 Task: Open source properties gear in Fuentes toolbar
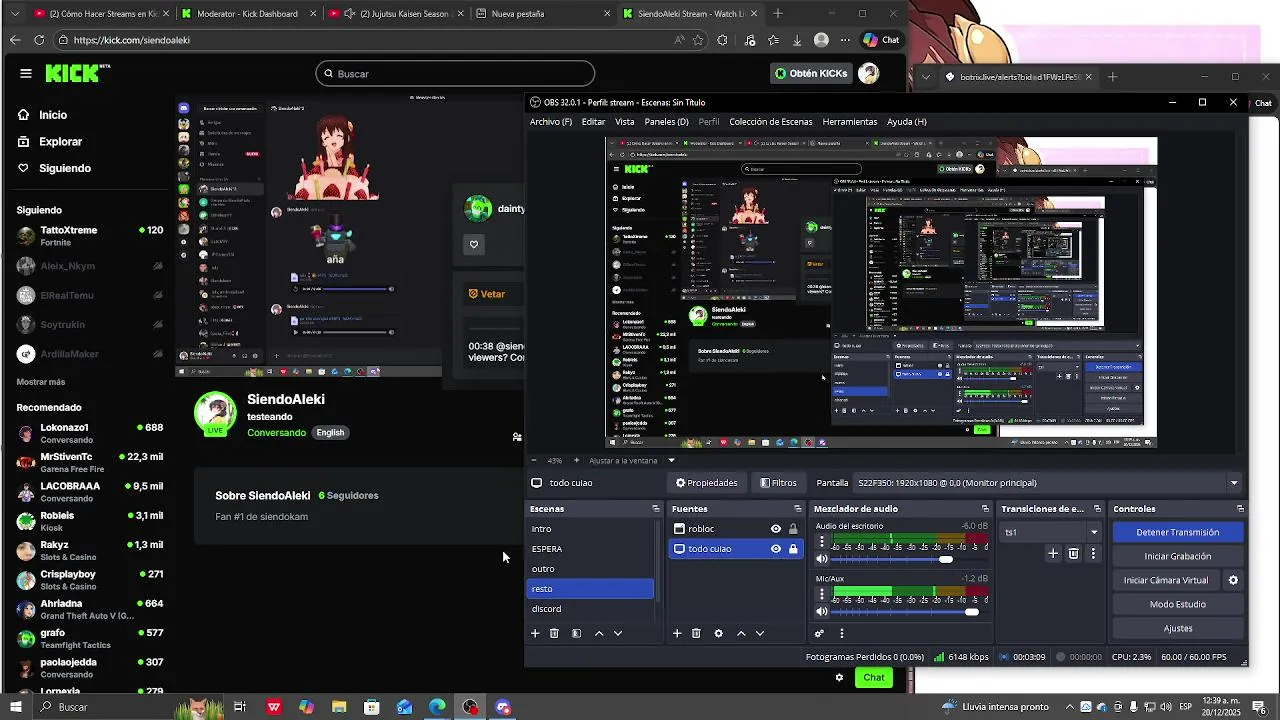point(718,633)
